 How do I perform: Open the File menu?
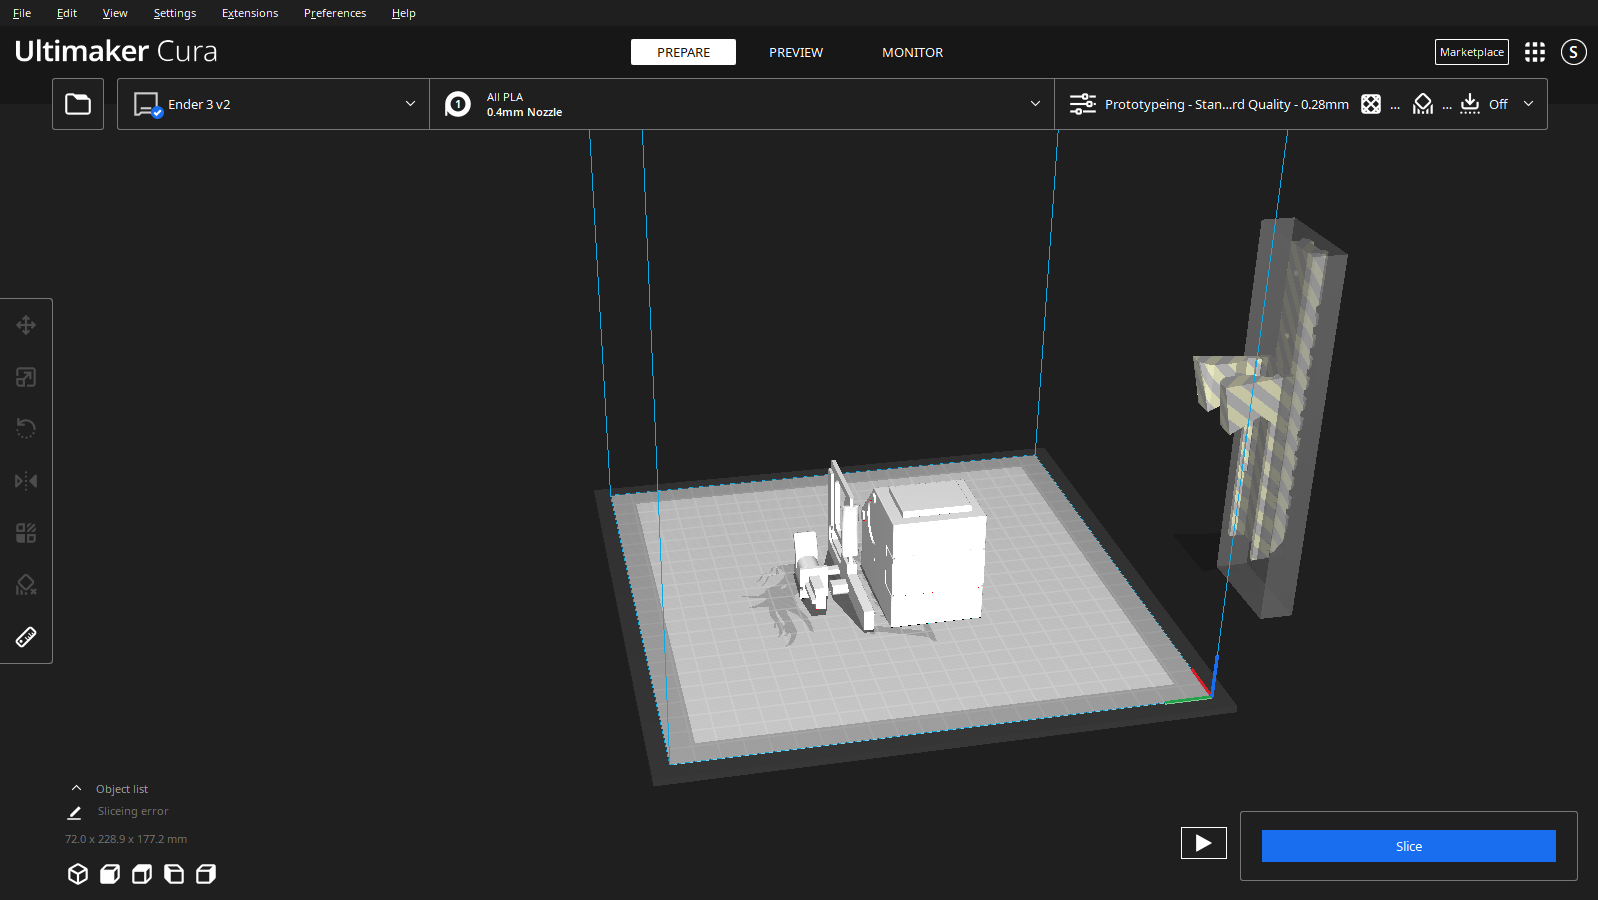click(x=22, y=13)
